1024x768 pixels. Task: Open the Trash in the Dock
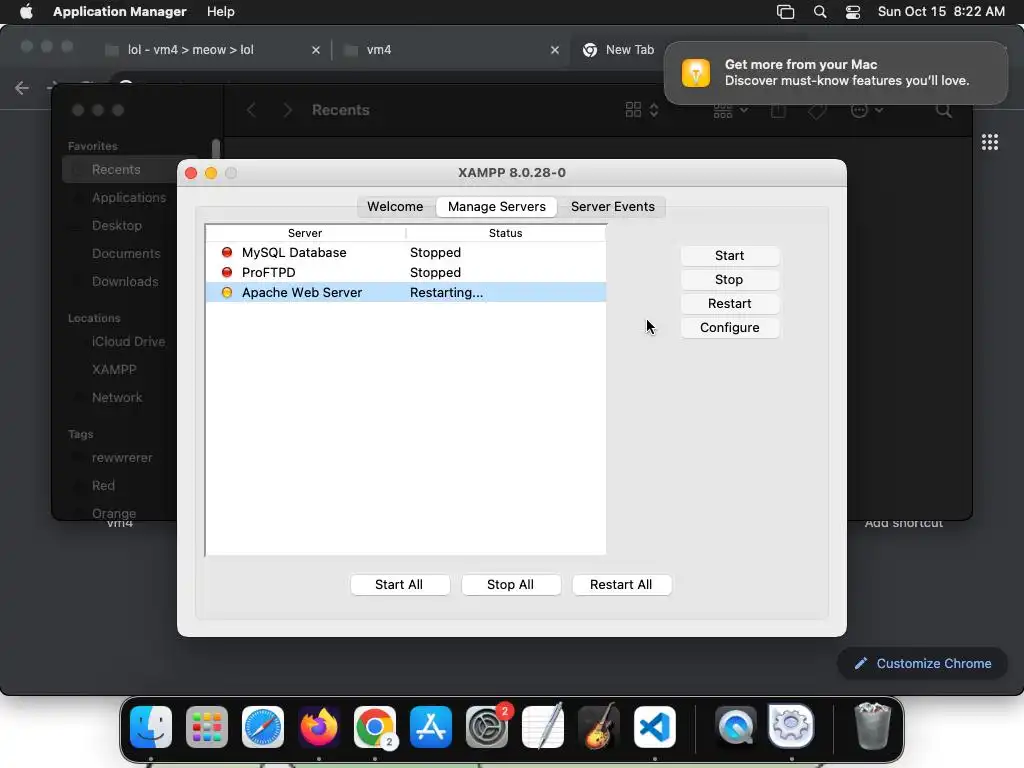coord(872,726)
